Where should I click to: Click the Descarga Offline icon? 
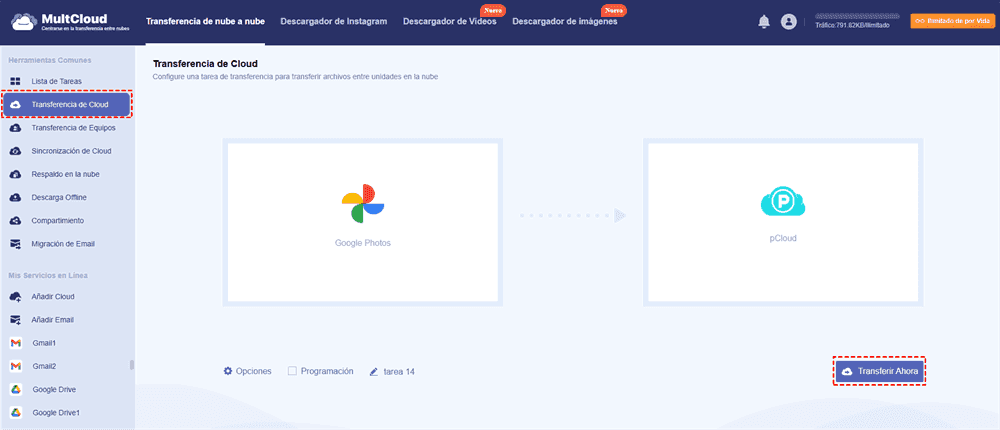16,198
